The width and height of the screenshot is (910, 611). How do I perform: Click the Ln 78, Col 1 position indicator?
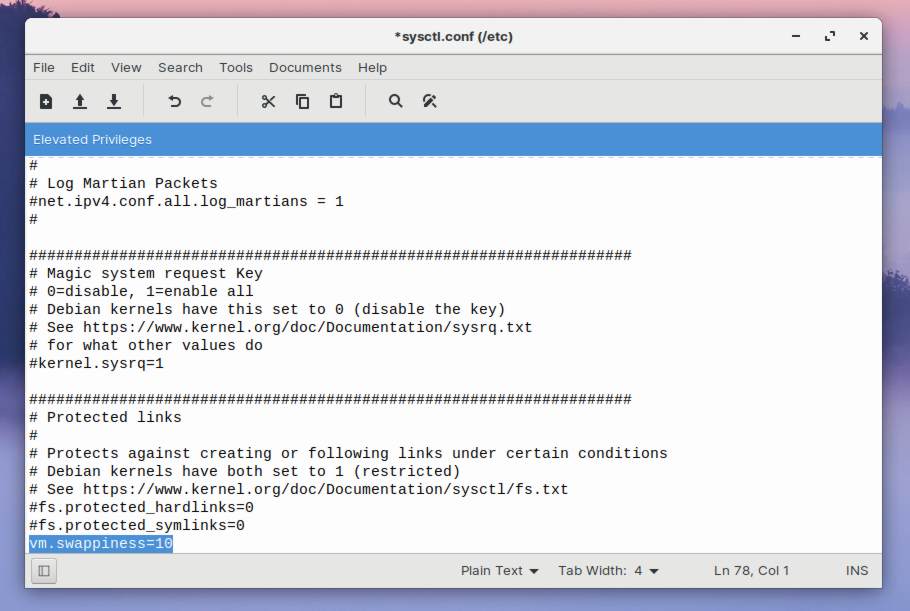(751, 571)
